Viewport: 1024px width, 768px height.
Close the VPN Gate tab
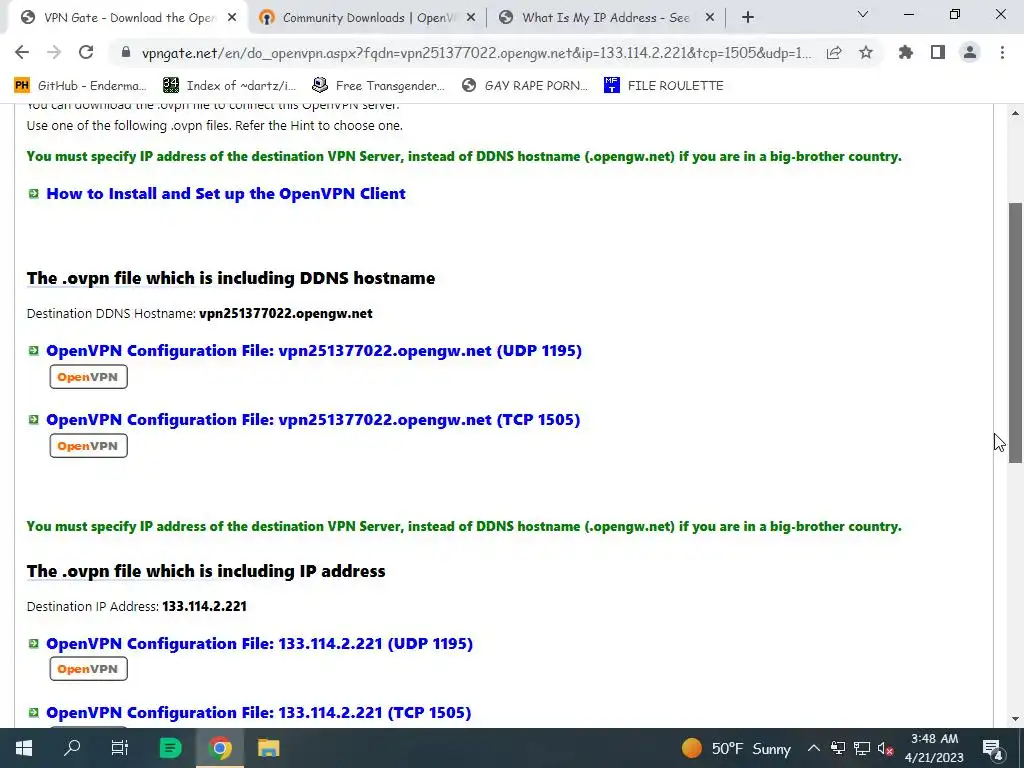(232, 18)
